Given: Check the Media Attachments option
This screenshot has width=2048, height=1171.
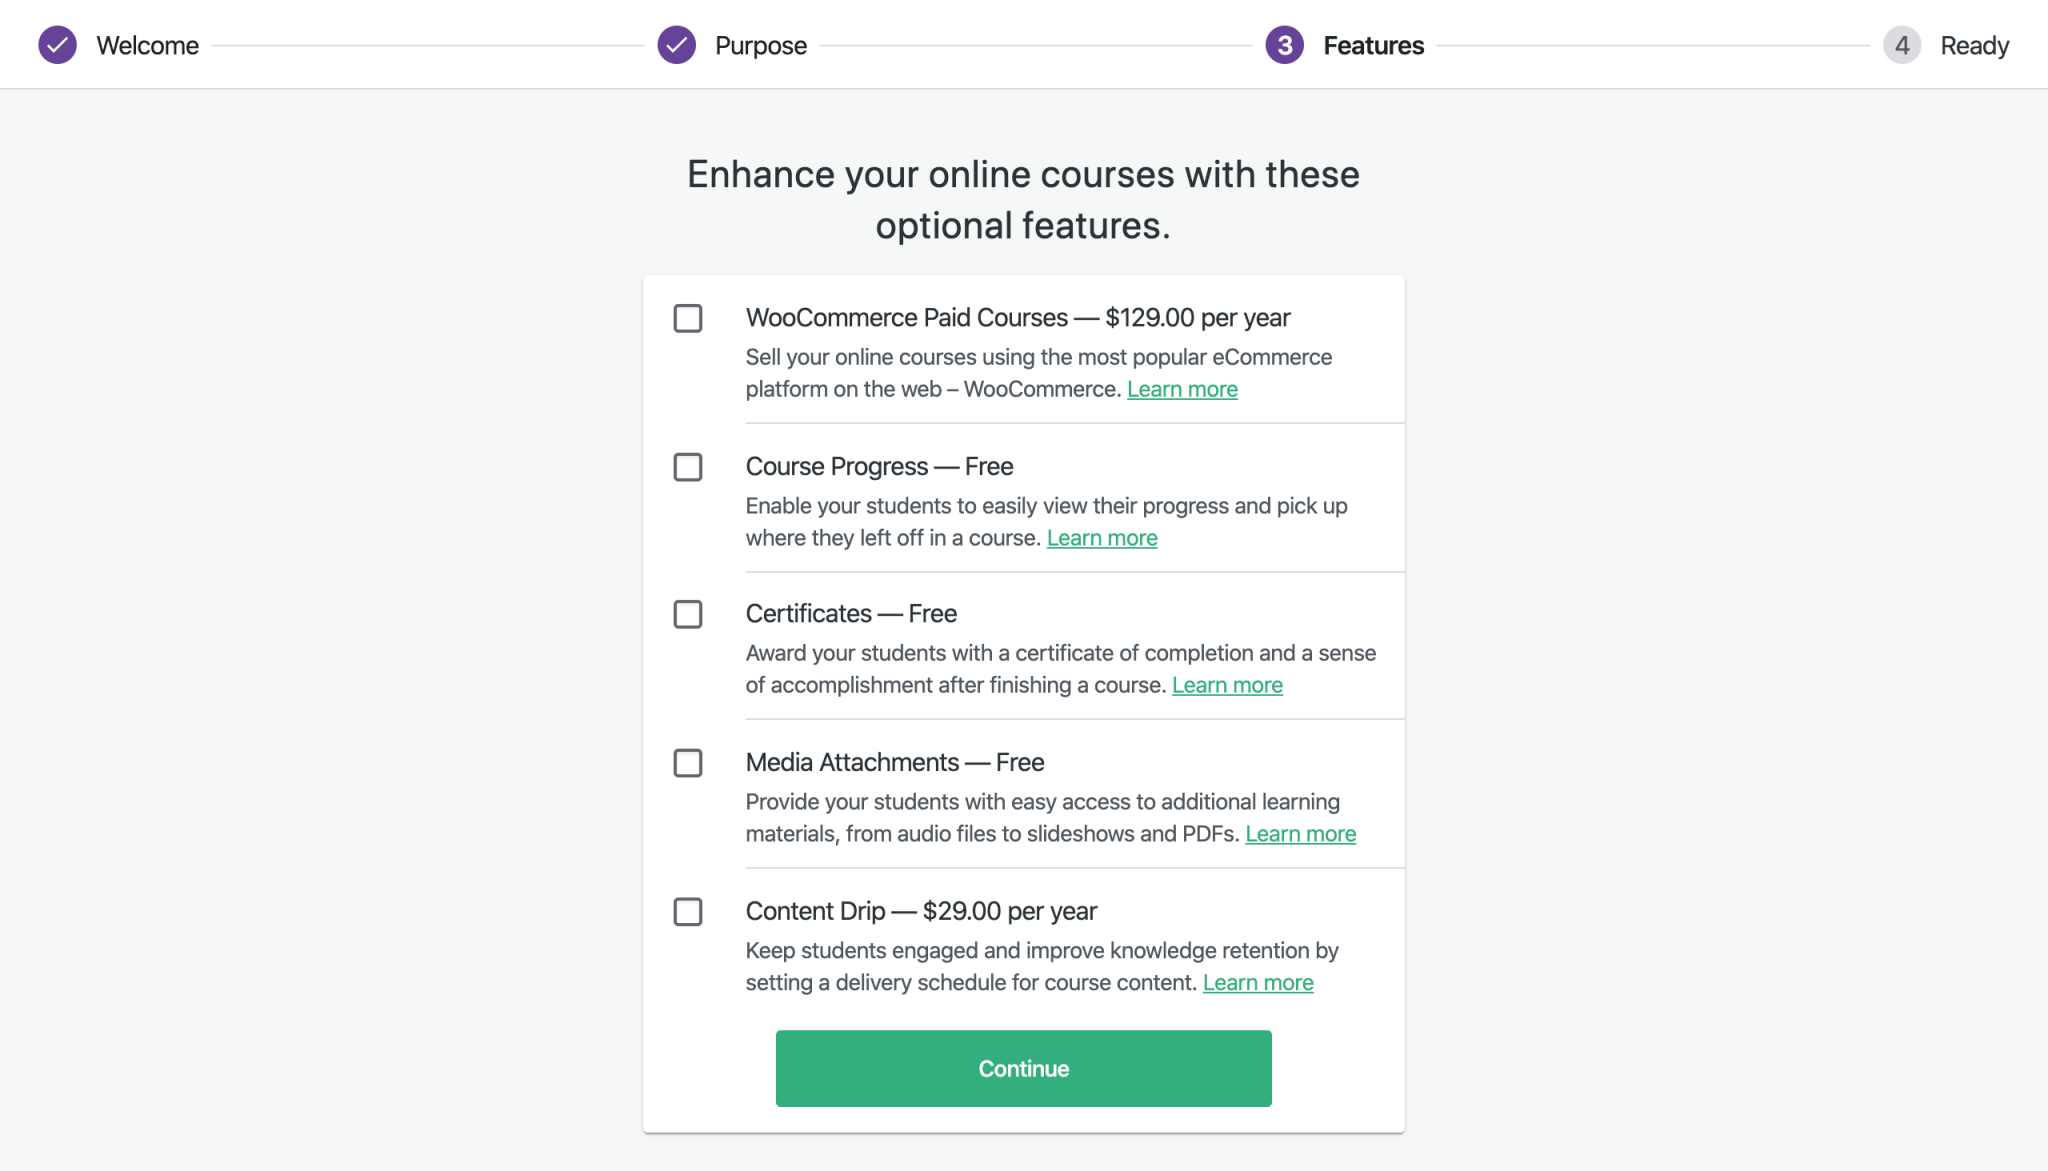Looking at the screenshot, I should point(688,763).
